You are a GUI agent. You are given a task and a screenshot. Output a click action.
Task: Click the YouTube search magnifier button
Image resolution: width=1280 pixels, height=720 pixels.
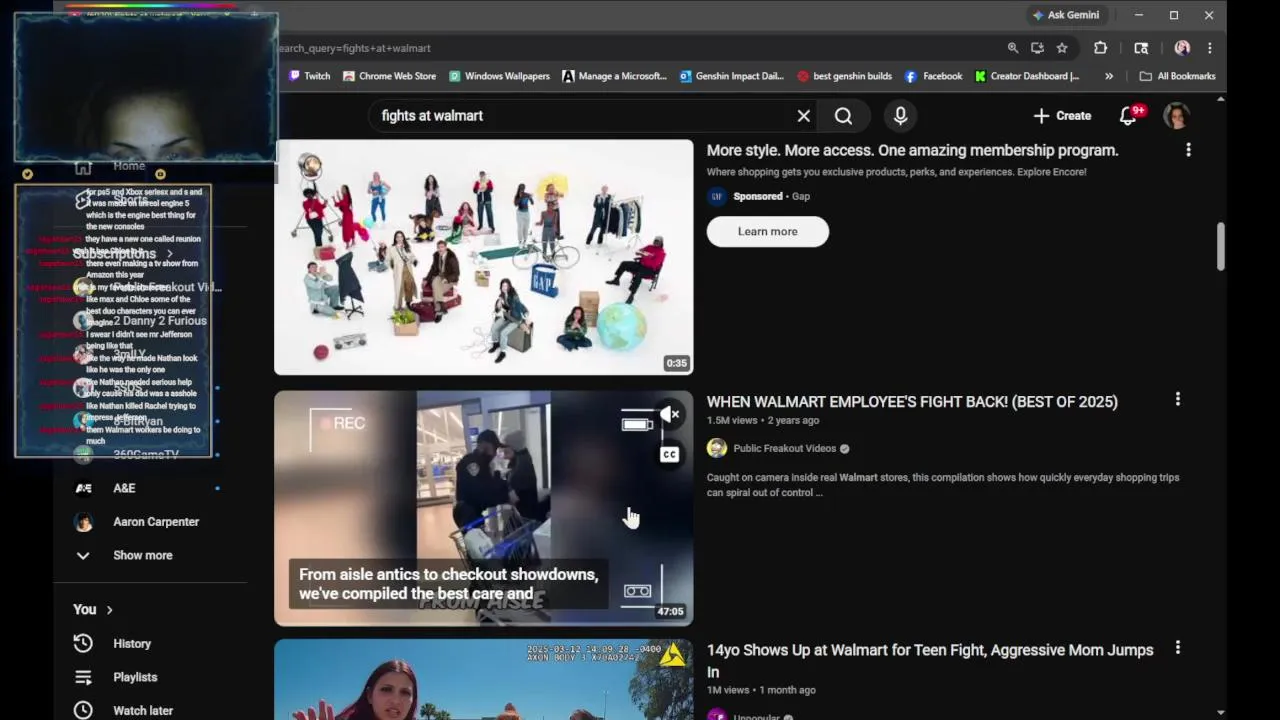click(x=843, y=116)
